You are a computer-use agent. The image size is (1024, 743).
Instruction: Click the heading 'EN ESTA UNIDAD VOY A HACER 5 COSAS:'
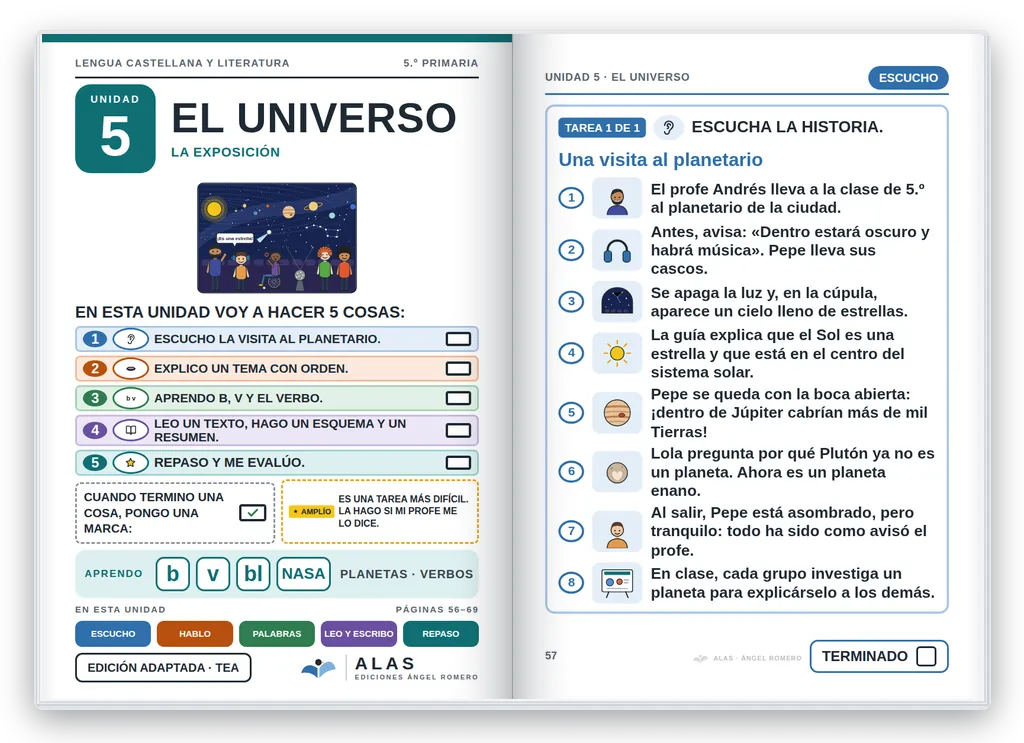[x=240, y=312]
